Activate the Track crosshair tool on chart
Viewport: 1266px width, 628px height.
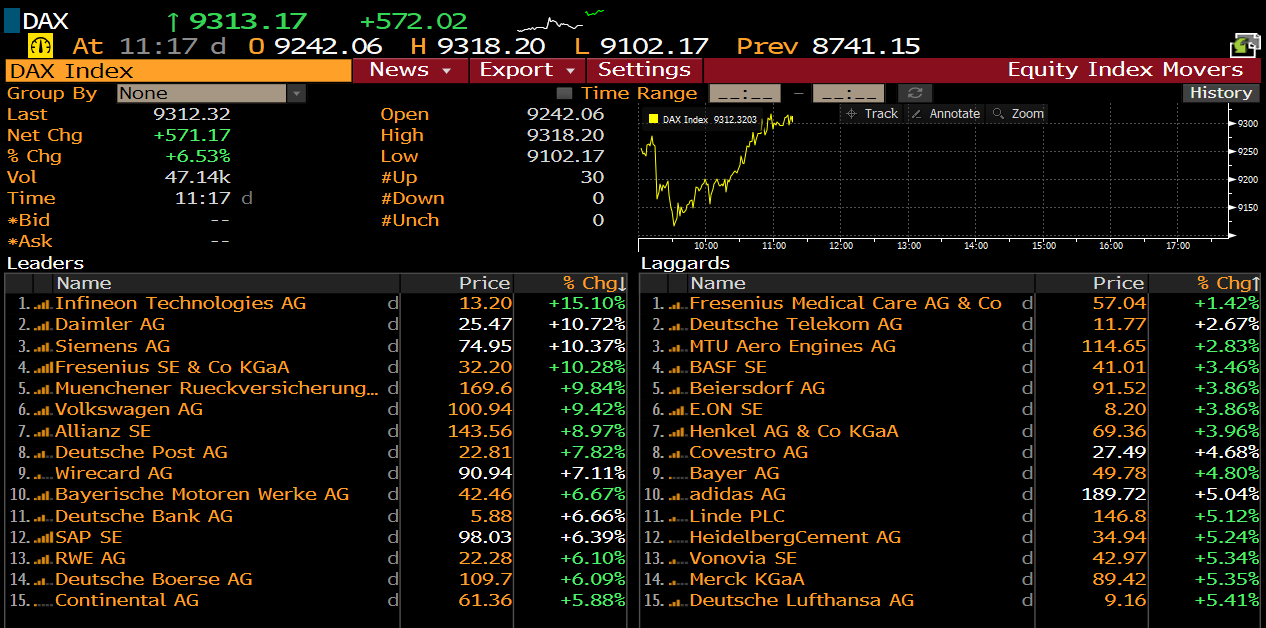click(871, 114)
